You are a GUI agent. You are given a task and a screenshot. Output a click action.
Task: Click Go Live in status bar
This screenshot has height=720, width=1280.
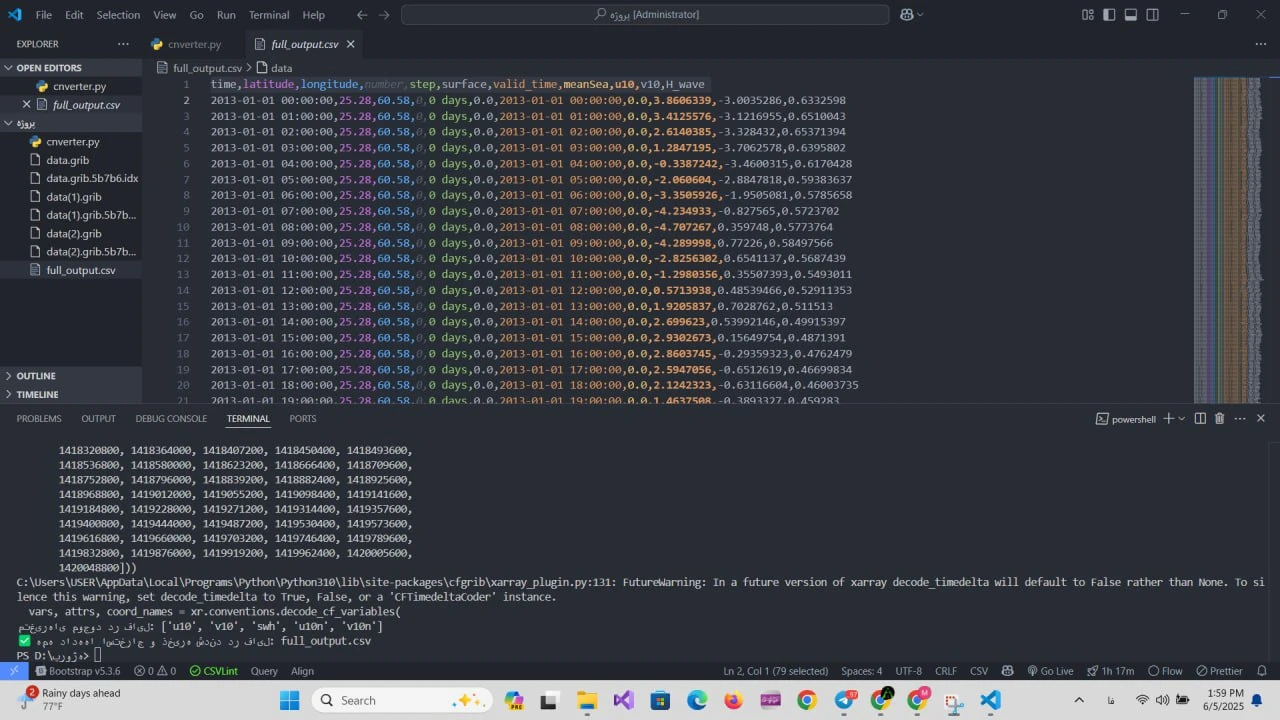pyautogui.click(x=1049, y=671)
